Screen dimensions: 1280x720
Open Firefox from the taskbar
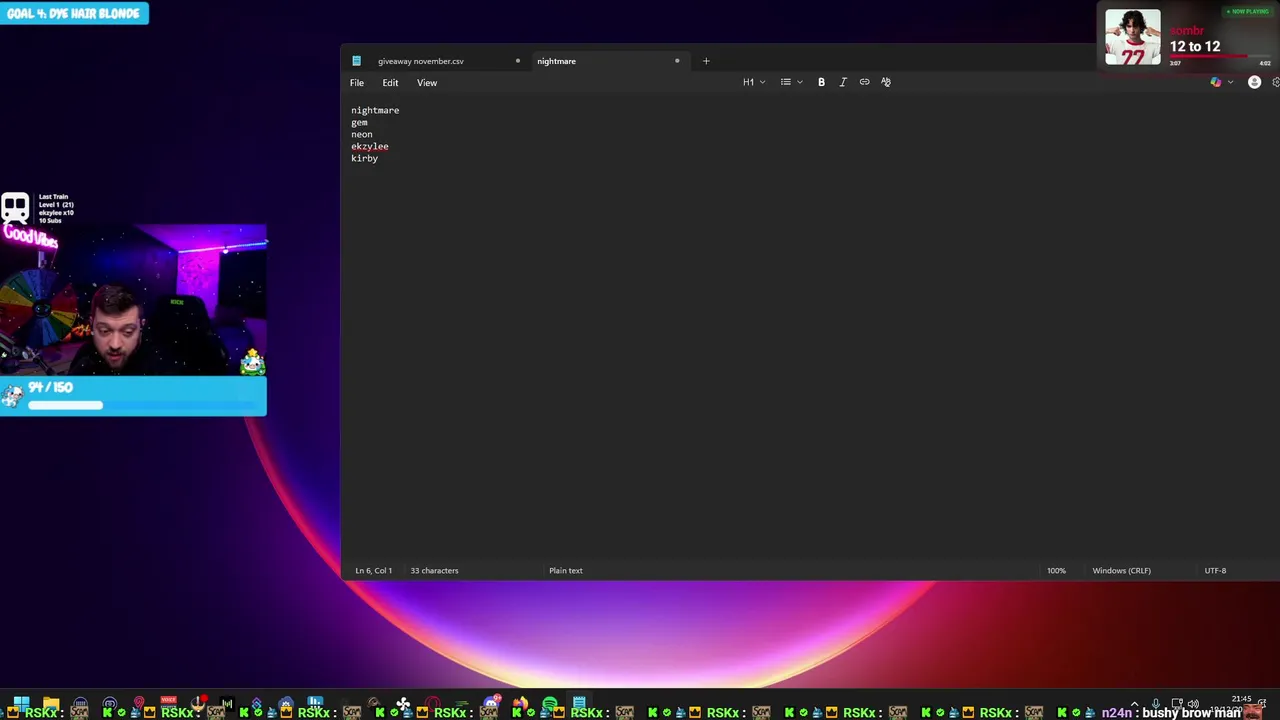coord(520,704)
